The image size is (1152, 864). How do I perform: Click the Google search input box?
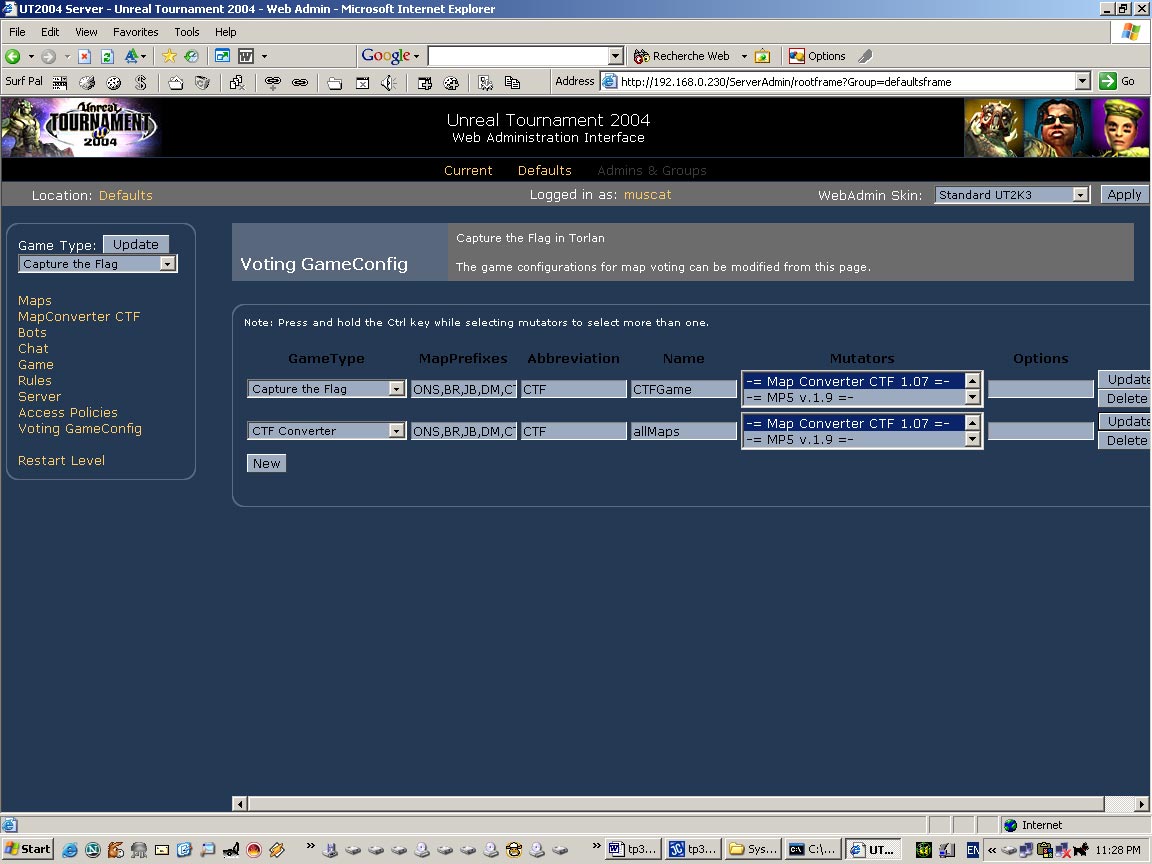click(519, 56)
